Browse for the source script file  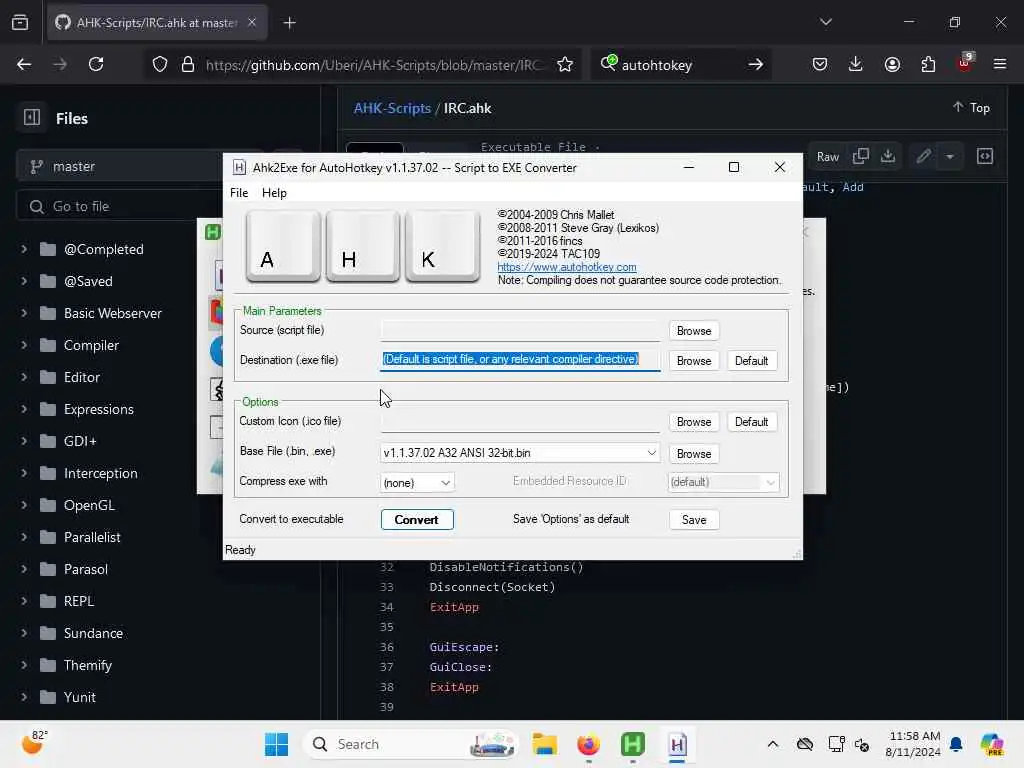(x=694, y=331)
